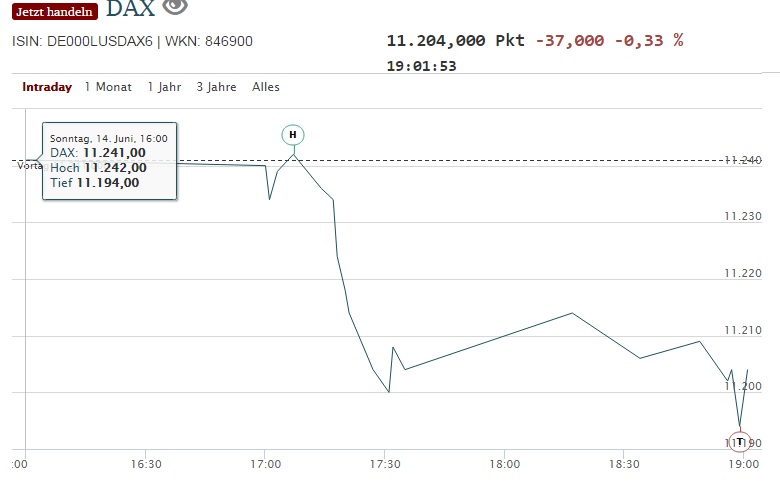This screenshot has height=486, width=780.
Task: Click the Jetzt handeln button
Action: point(55,11)
